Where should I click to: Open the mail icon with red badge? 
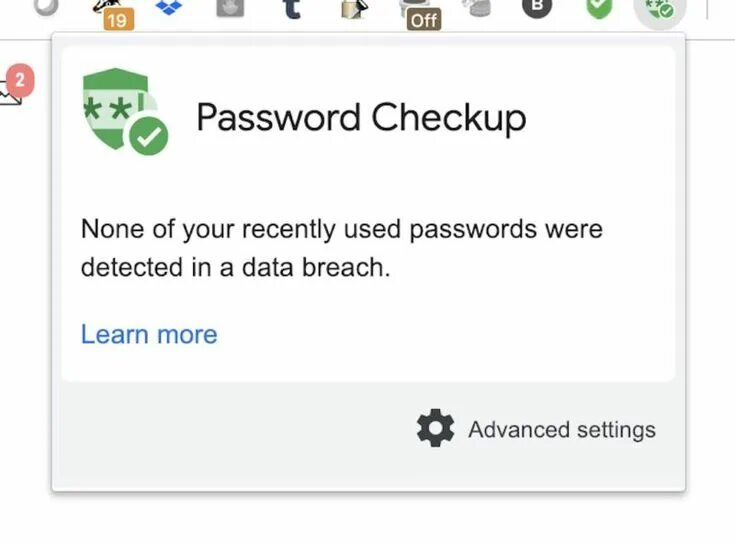pyautogui.click(x=8, y=93)
